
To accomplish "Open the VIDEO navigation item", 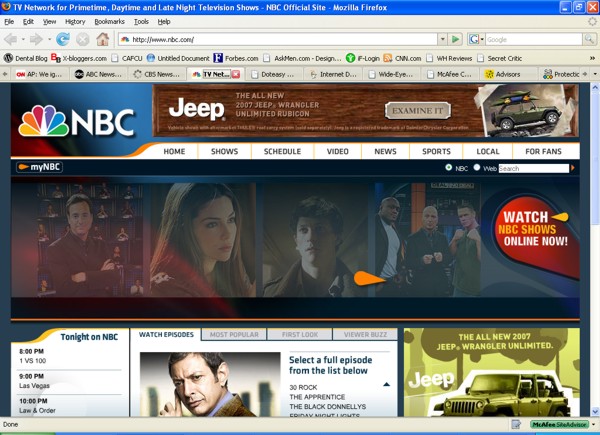I will pos(338,152).
